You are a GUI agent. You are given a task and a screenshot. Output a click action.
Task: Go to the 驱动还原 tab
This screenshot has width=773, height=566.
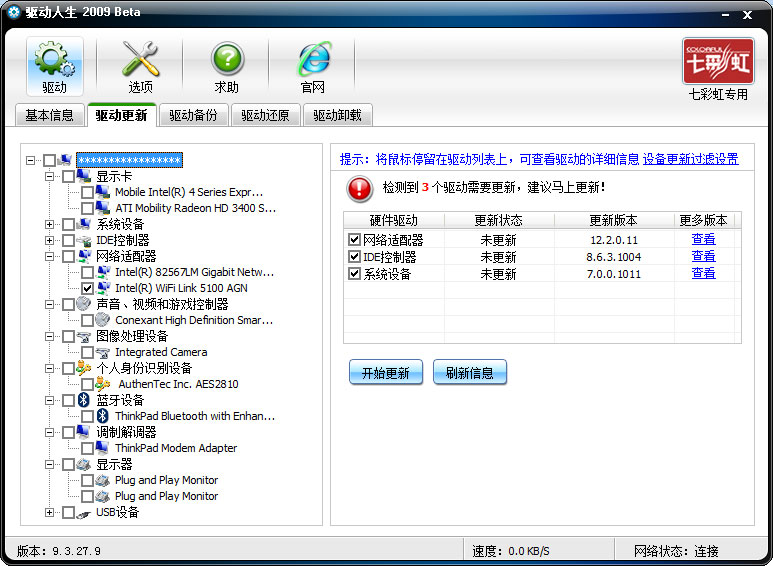pos(265,115)
